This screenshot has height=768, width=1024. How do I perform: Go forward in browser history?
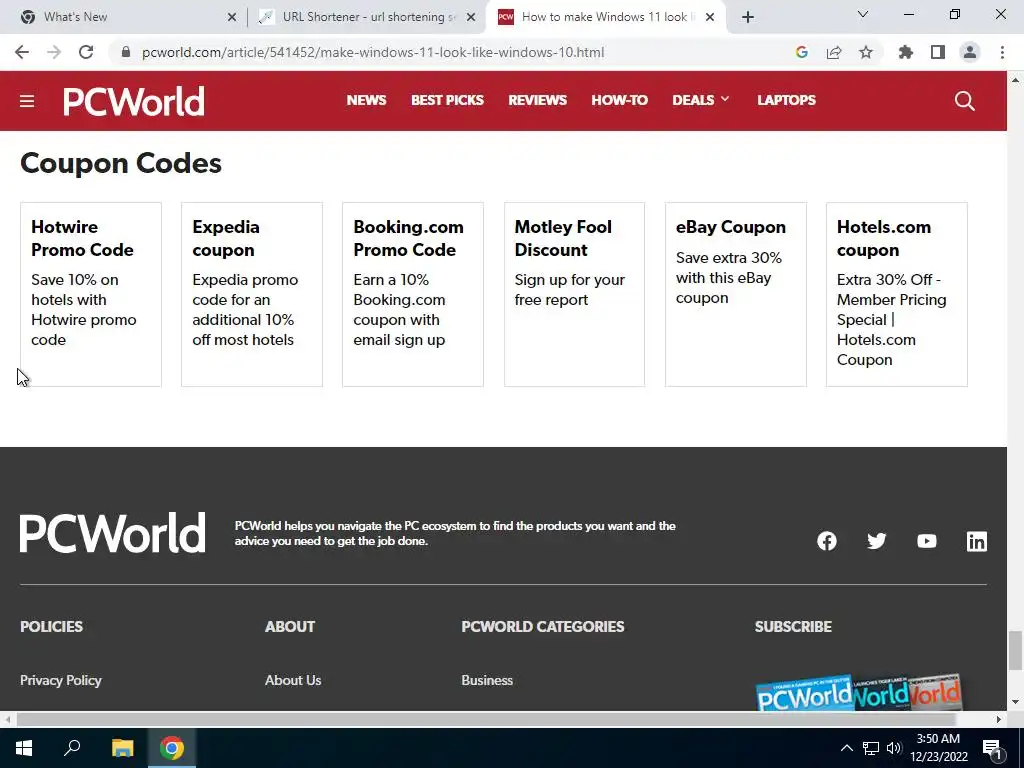54,52
